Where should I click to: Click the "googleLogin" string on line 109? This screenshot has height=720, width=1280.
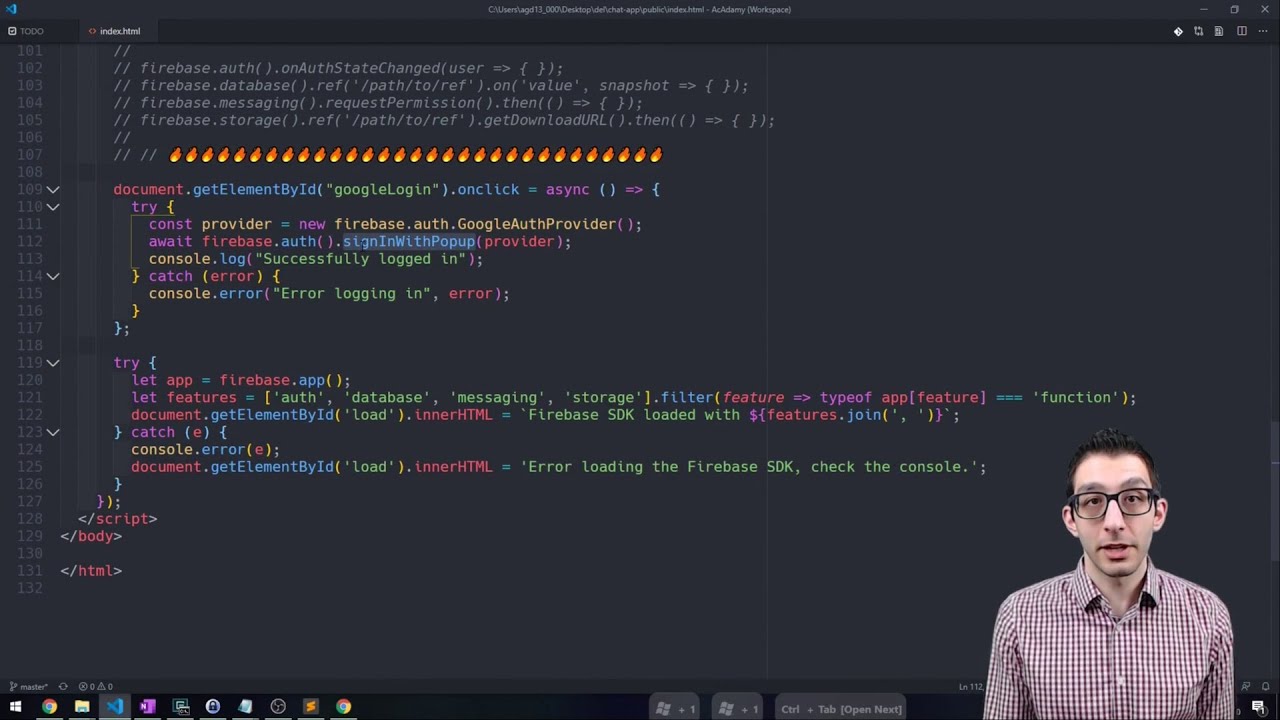(x=383, y=190)
